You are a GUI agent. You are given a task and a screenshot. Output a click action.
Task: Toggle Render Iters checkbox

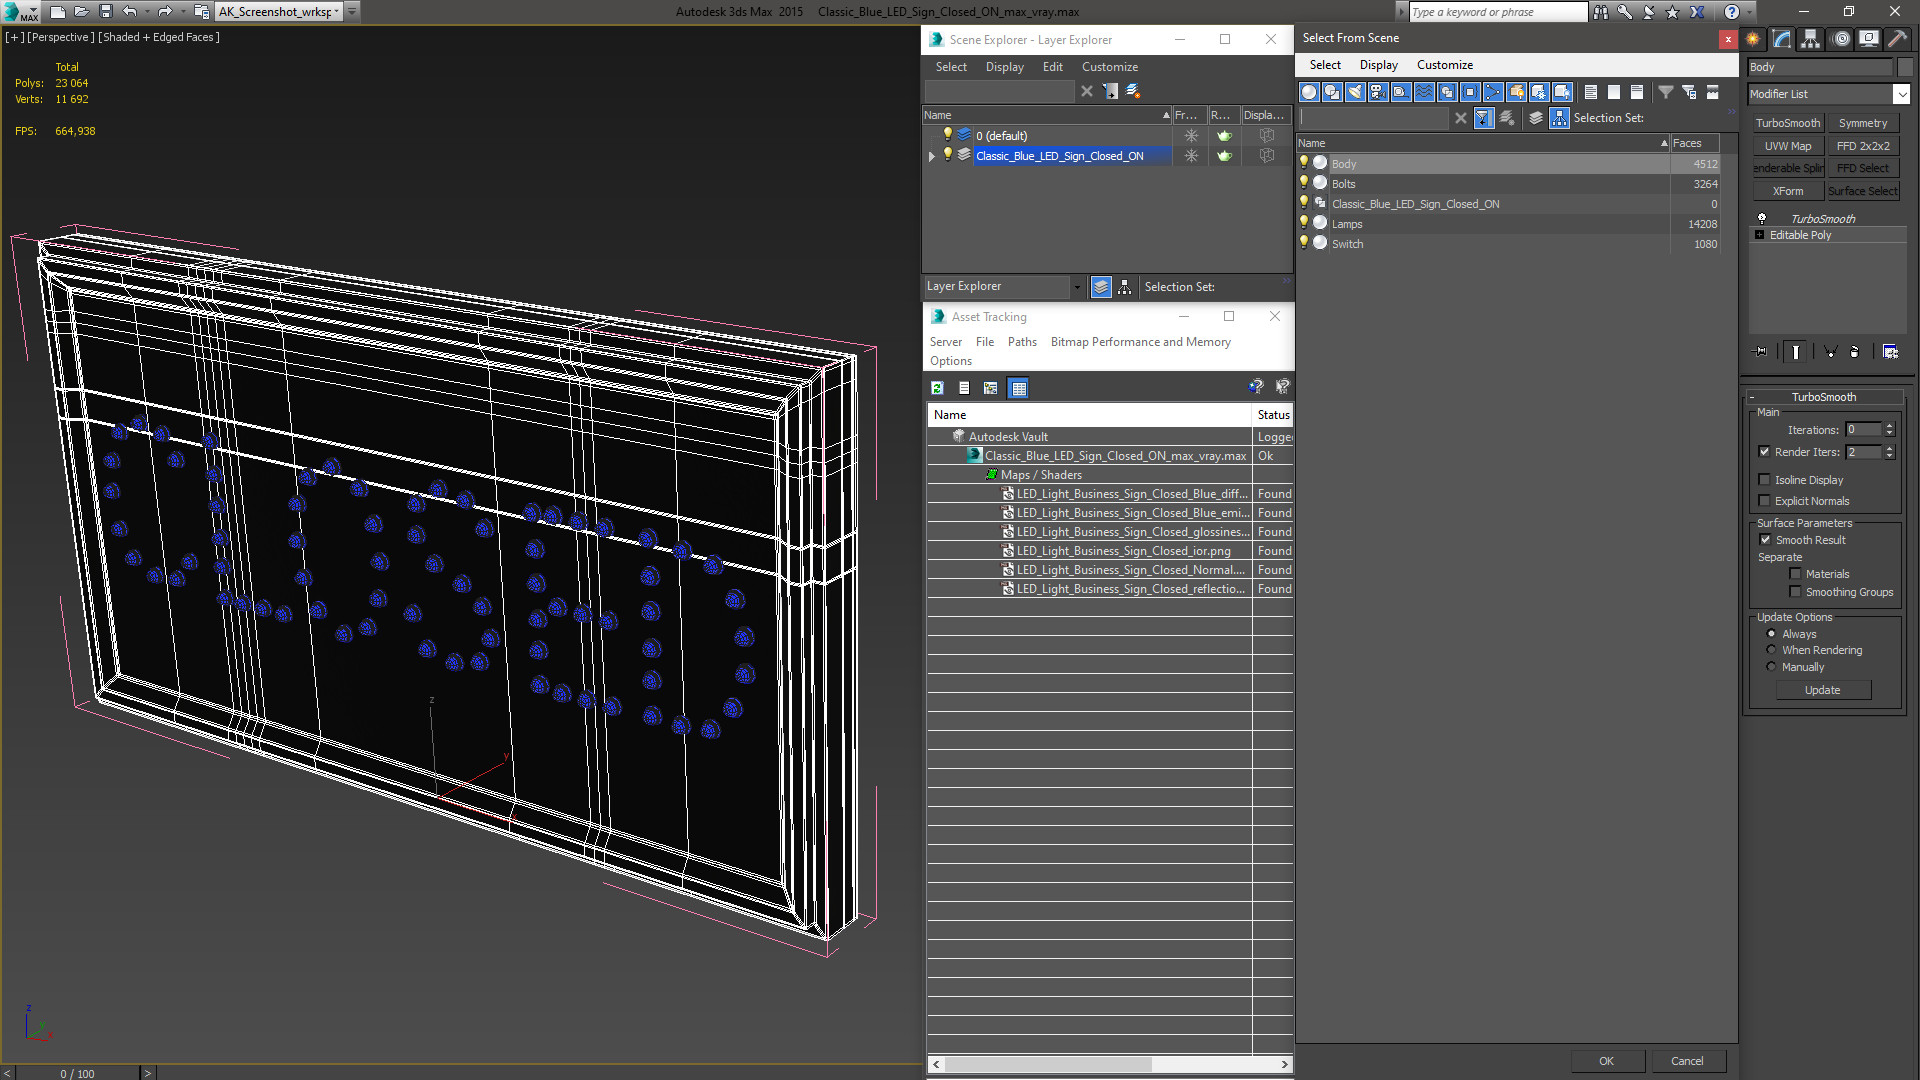[1764, 452]
